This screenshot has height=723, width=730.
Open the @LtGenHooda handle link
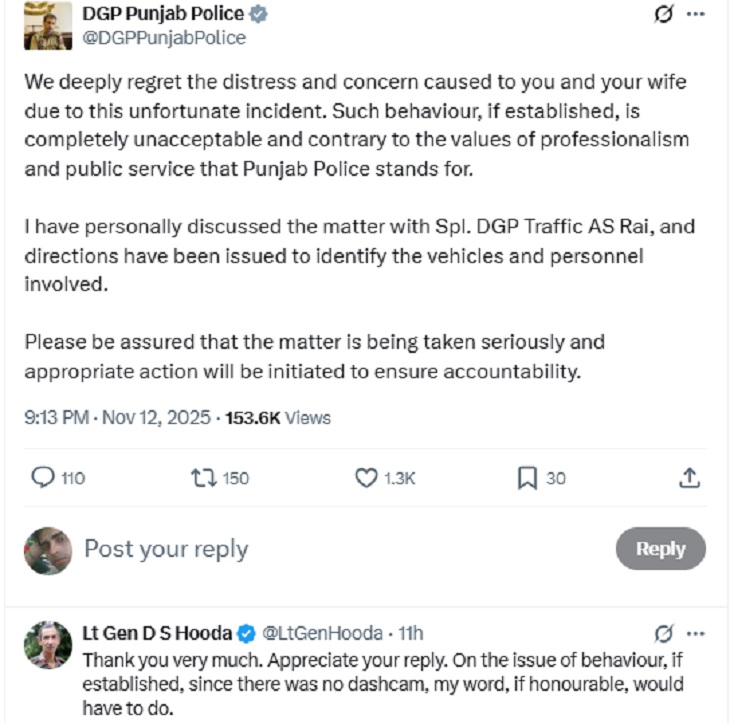(322, 633)
